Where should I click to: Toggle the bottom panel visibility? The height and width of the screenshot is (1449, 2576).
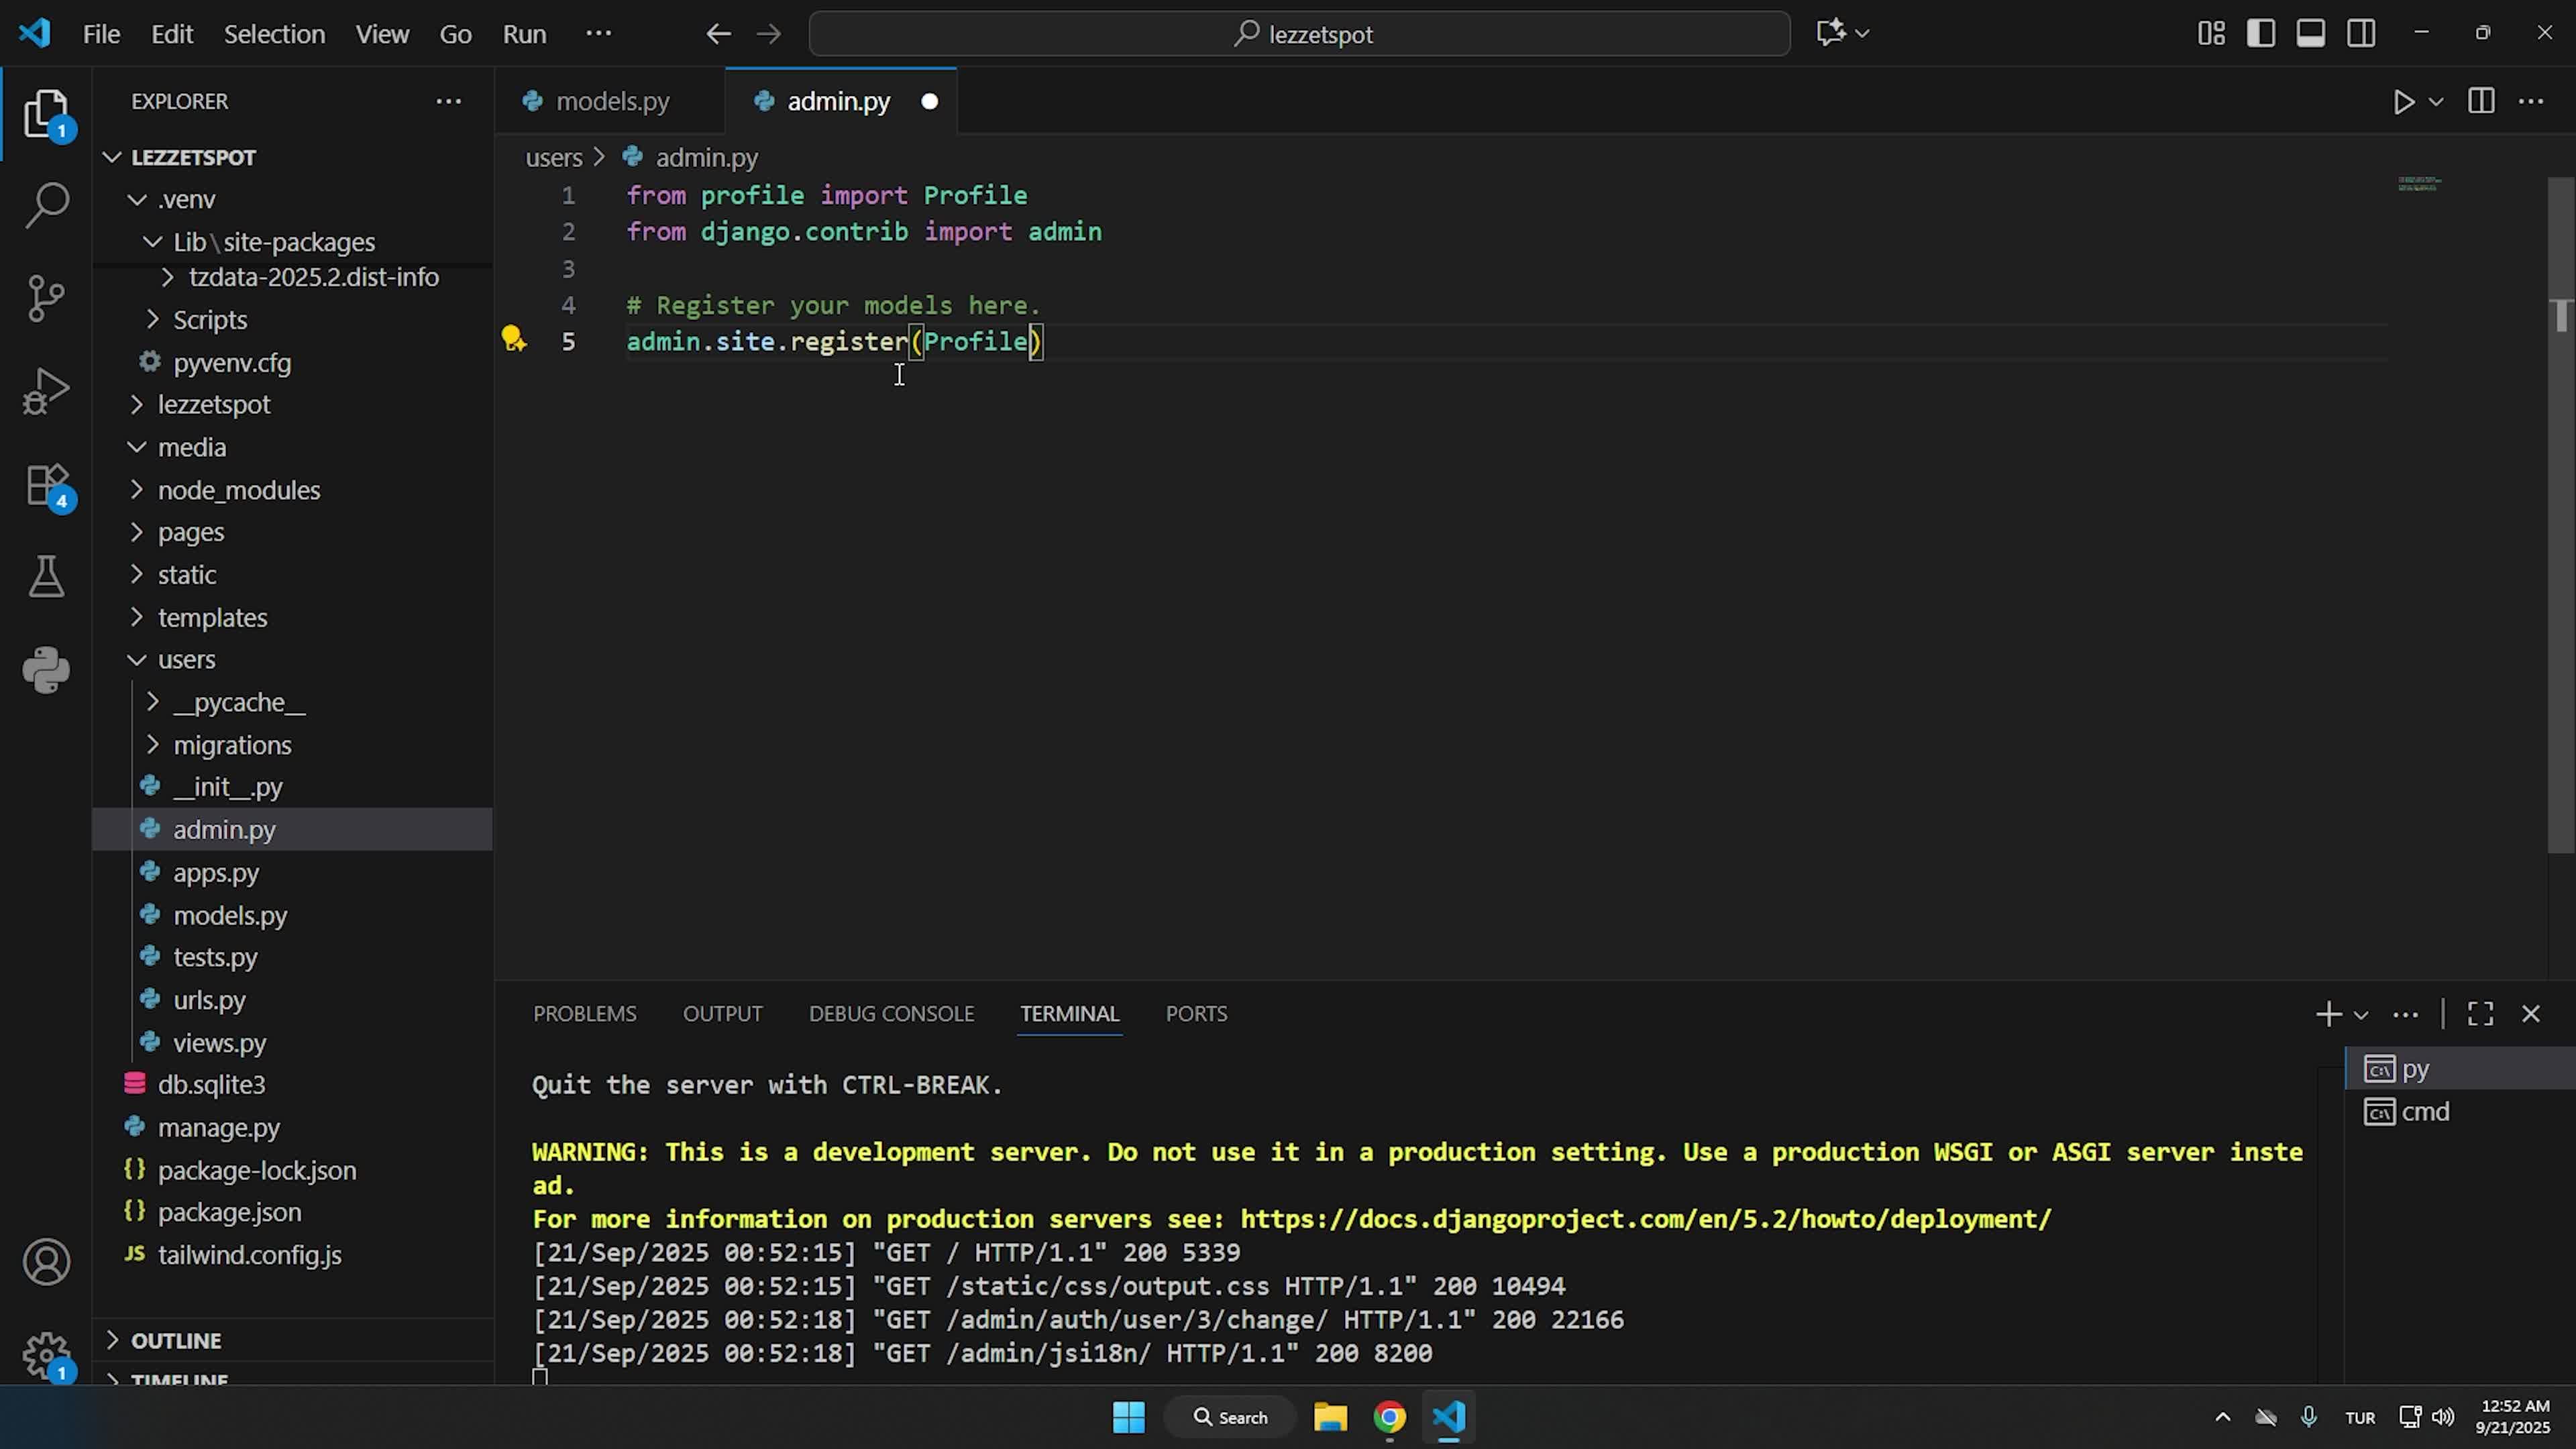point(2311,34)
